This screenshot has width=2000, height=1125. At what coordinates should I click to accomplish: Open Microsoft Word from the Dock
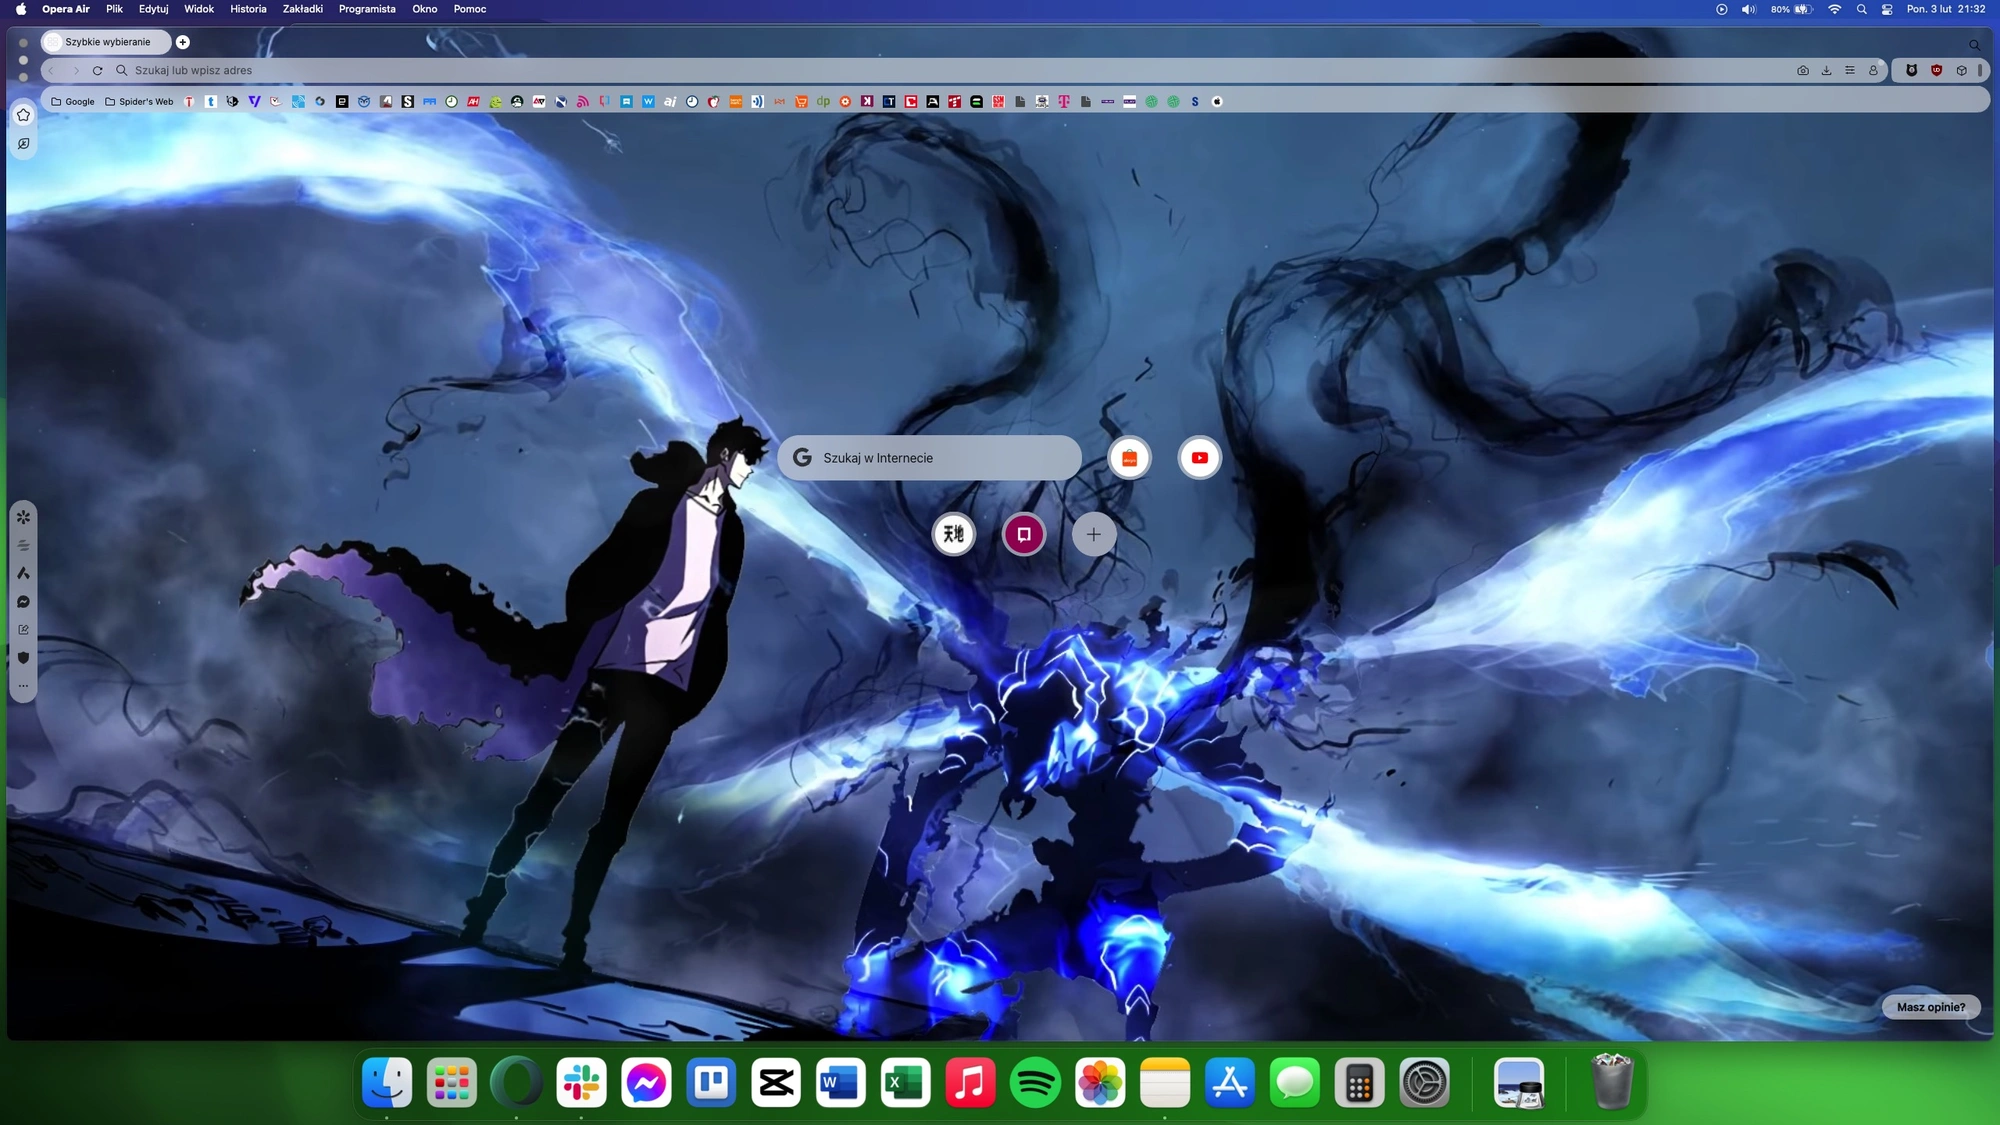click(x=840, y=1082)
